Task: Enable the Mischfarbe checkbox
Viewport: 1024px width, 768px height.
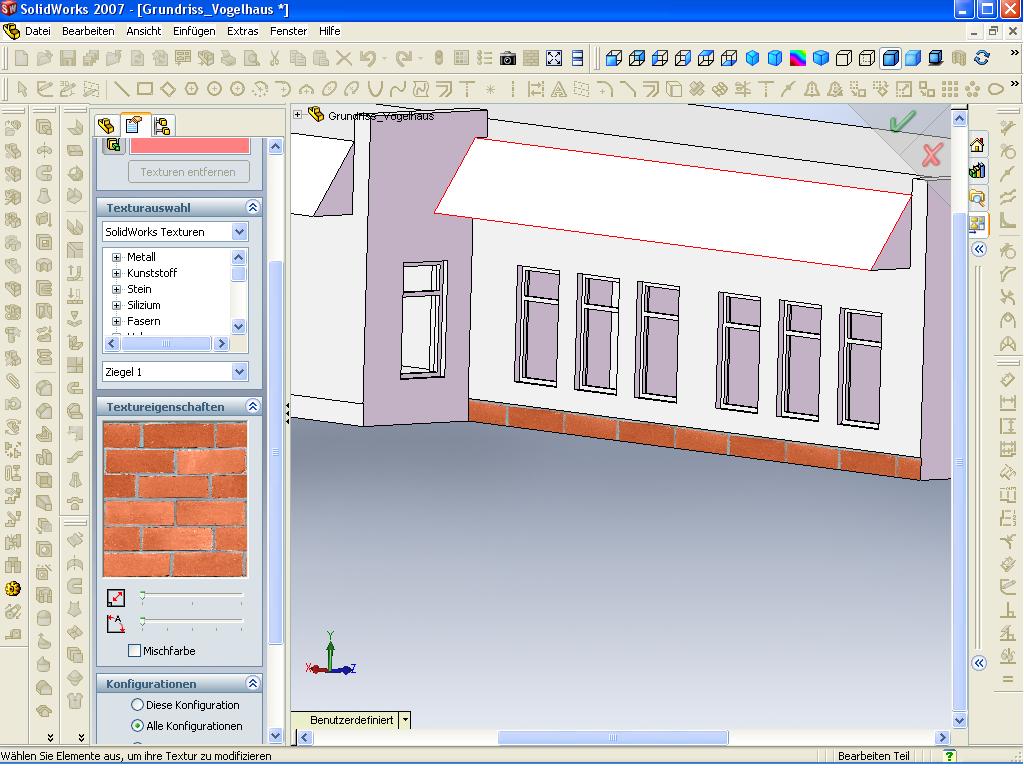Action: 135,651
